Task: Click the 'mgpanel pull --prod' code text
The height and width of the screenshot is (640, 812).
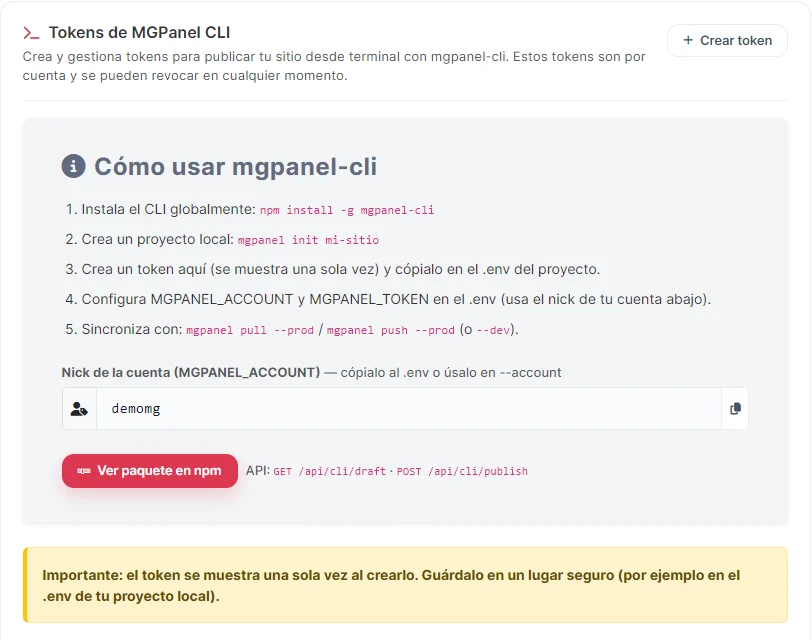Action: click(250, 330)
